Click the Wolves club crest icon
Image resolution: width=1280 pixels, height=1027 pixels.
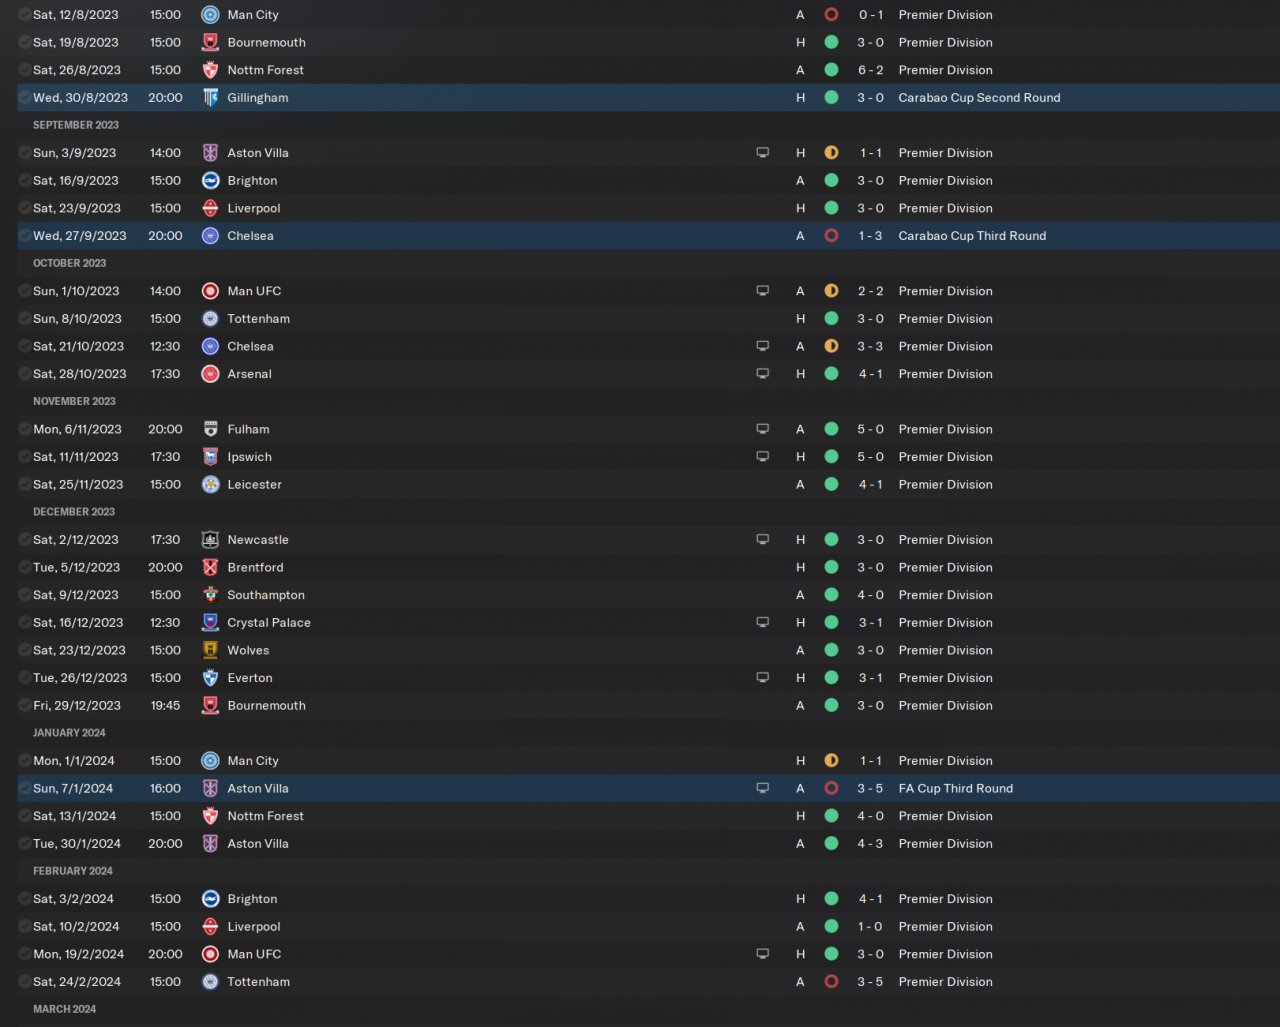(x=210, y=650)
